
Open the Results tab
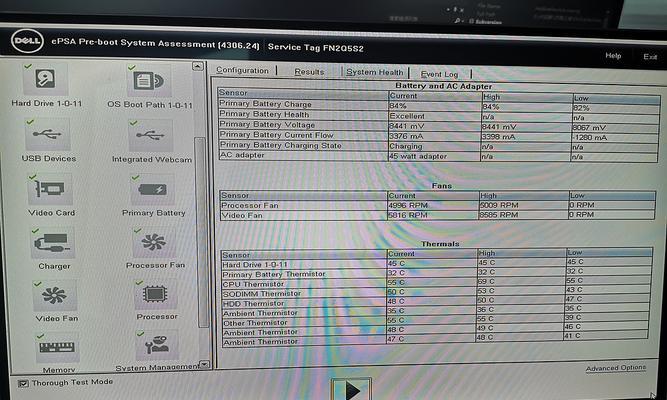[x=309, y=71]
